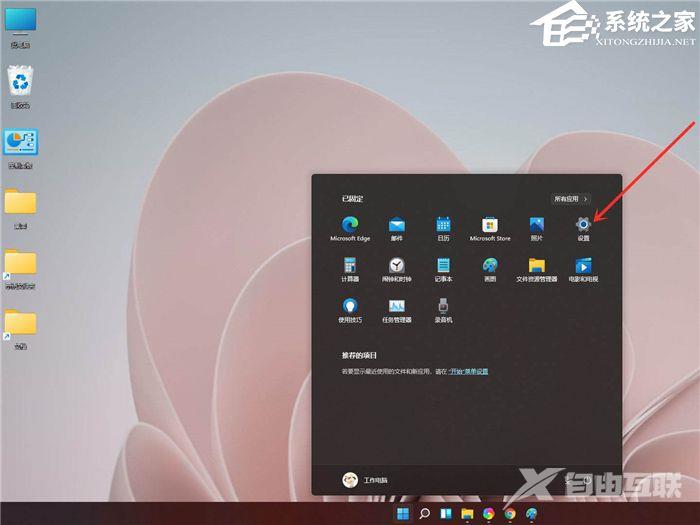Open the Start menu settings link
The height and width of the screenshot is (525, 700).
pos(468,371)
